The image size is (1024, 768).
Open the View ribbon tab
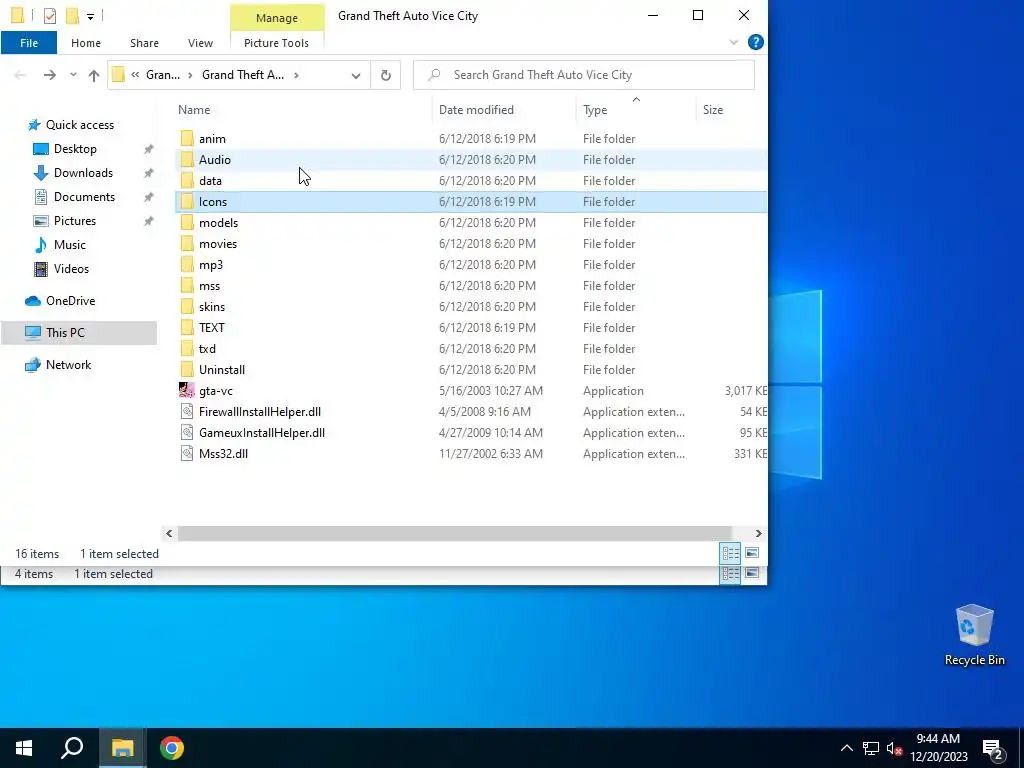[x=200, y=43]
